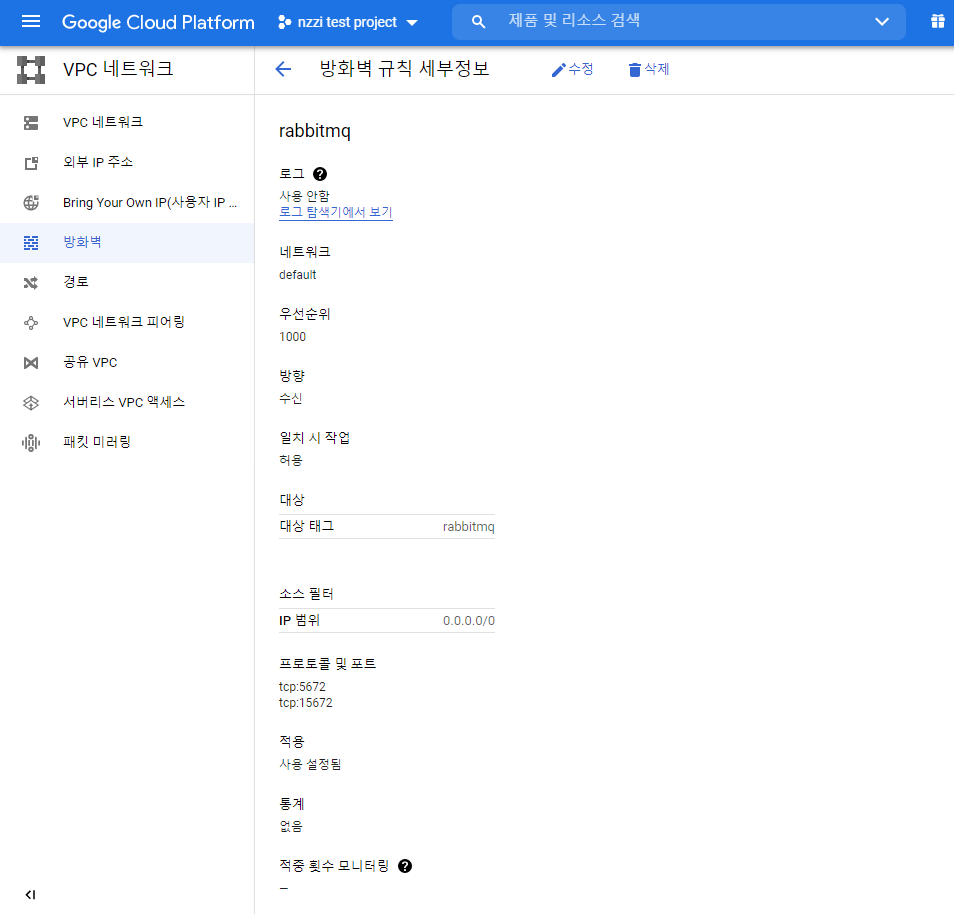Click 사용 설정됨 status text
The image size is (954, 914).
(310, 764)
